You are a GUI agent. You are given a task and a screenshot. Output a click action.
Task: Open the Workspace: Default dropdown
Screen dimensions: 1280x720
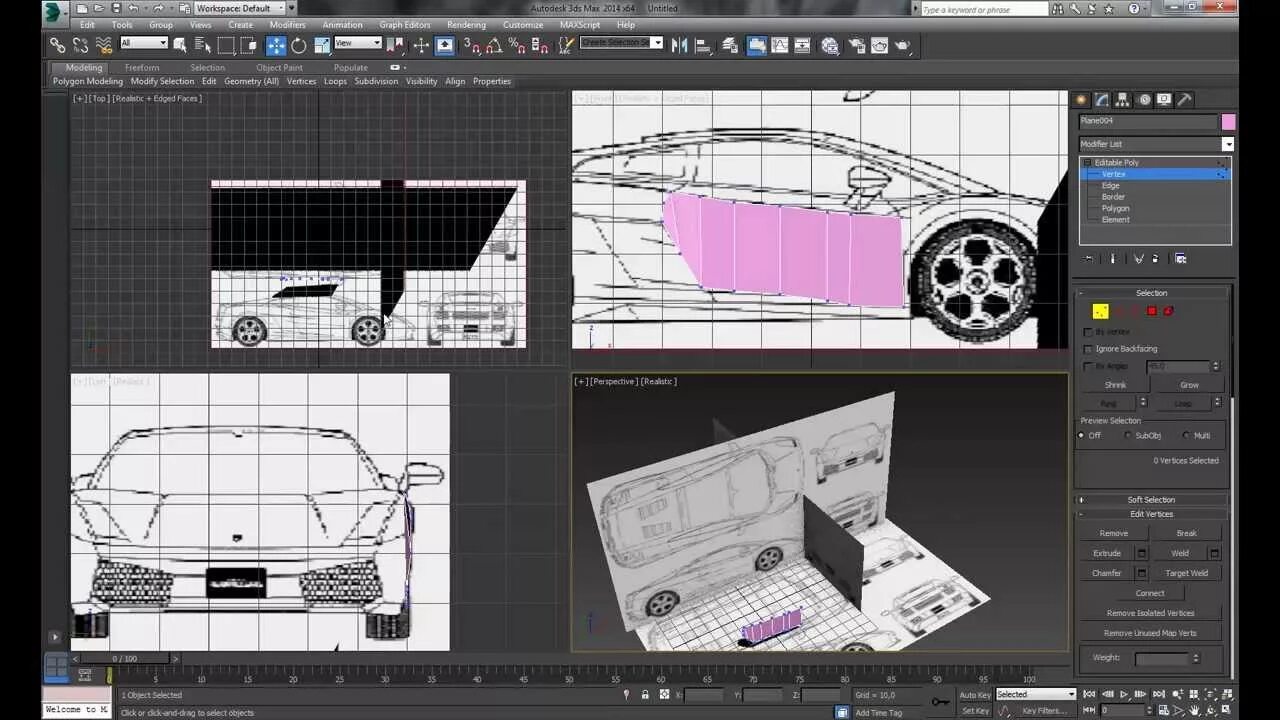click(x=240, y=8)
